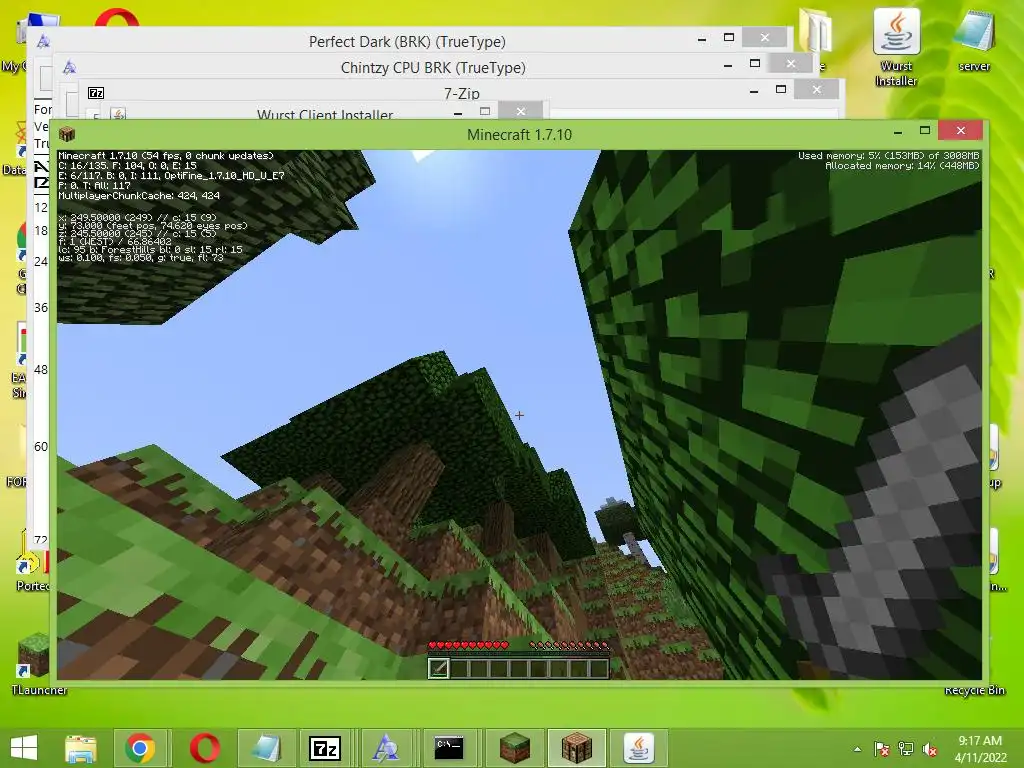Maximize the 7-Zip window

pos(781,89)
